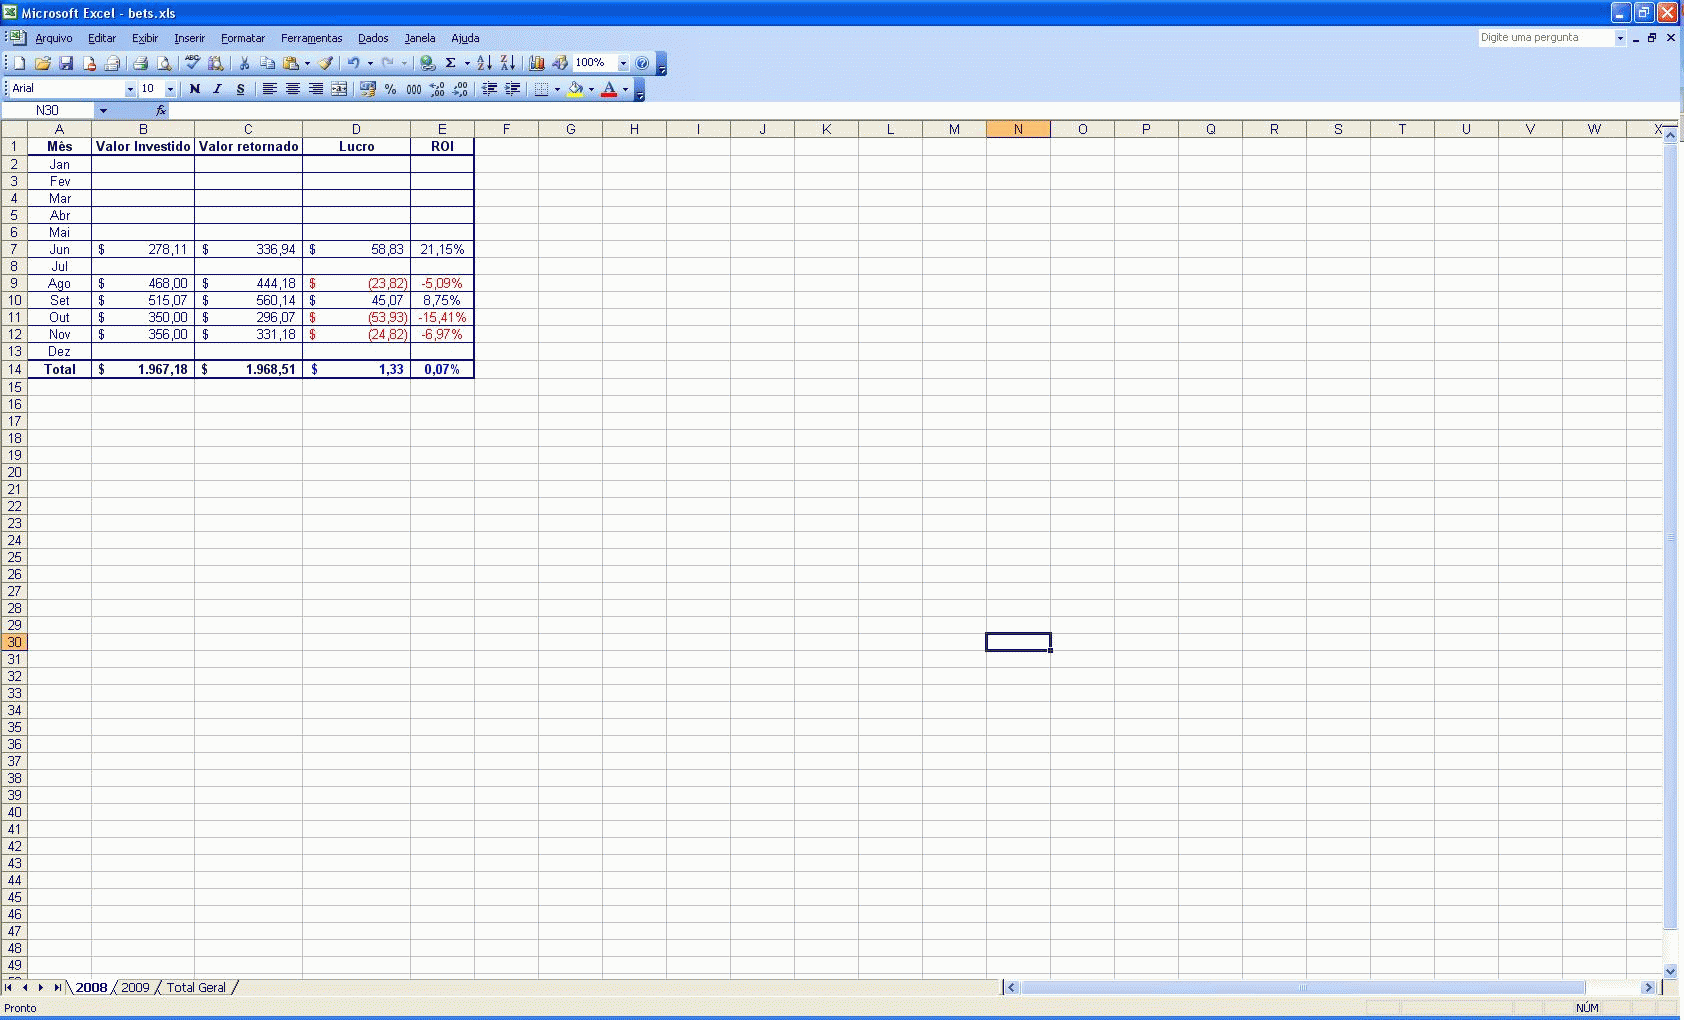Click the vertical scrollbar down arrow
This screenshot has width=1684, height=1020.
click(x=1670, y=970)
